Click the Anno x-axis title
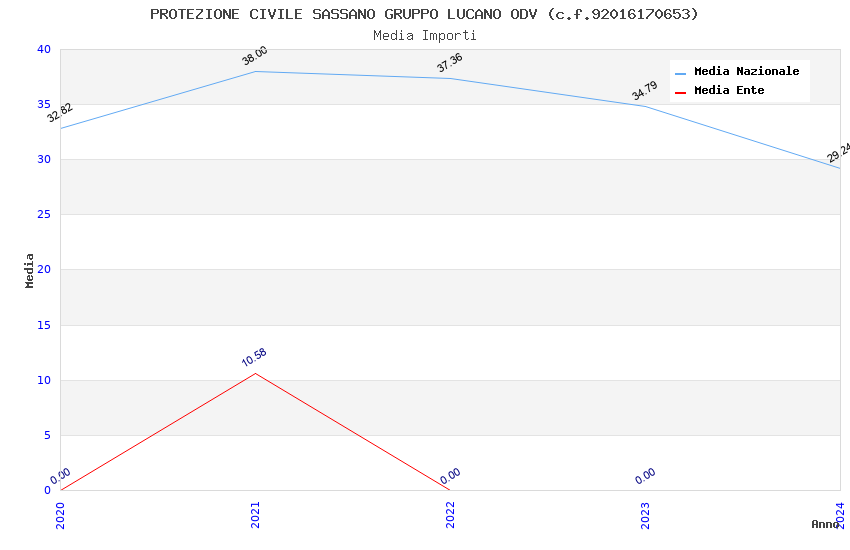The height and width of the screenshot is (550, 850). (825, 524)
